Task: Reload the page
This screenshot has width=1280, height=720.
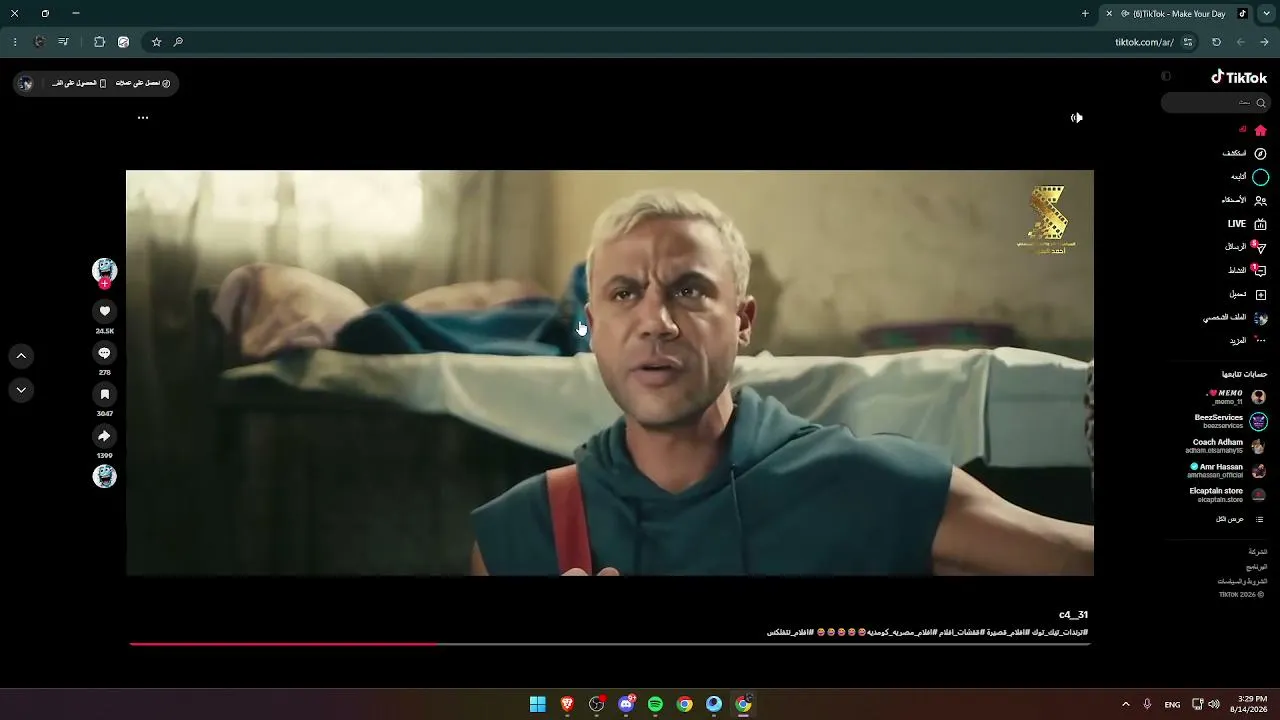Action: 1216,42
